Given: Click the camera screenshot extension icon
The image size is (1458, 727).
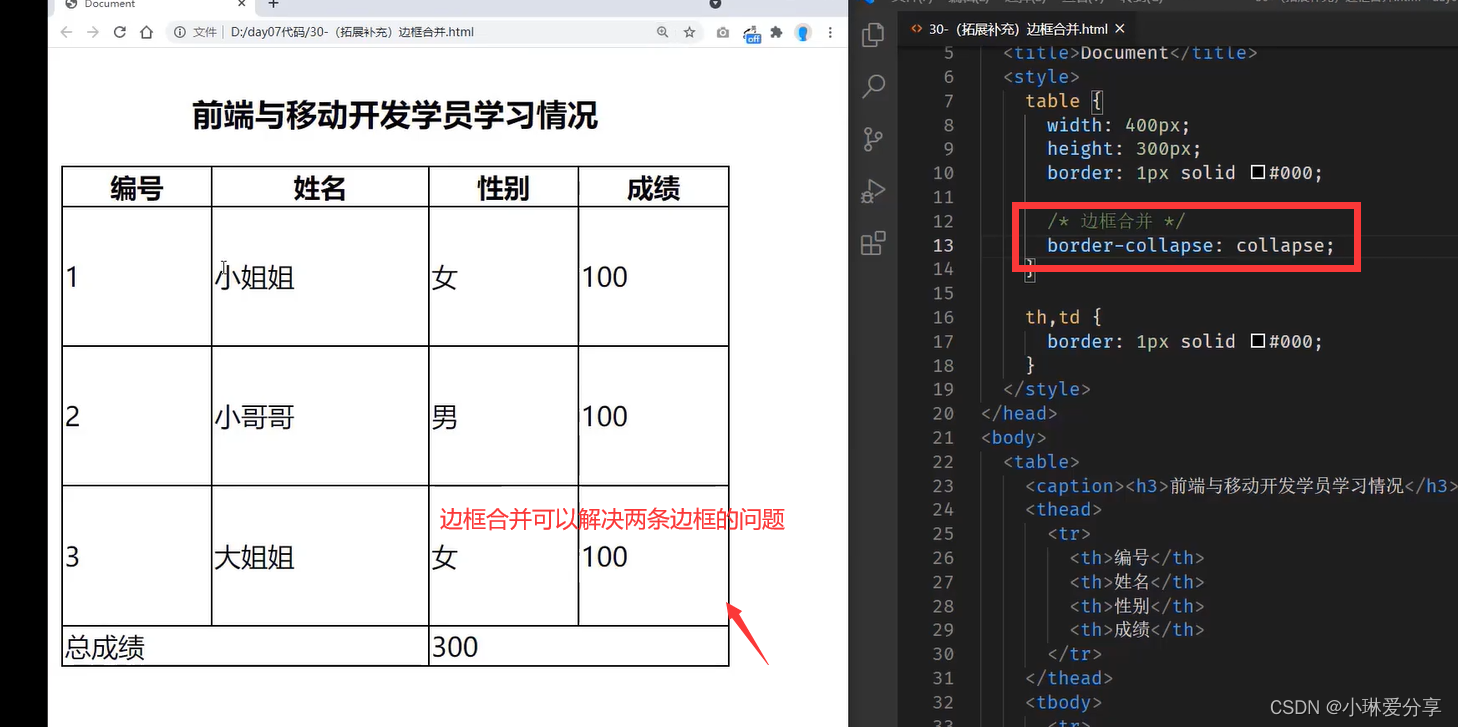Looking at the screenshot, I should (x=723, y=33).
